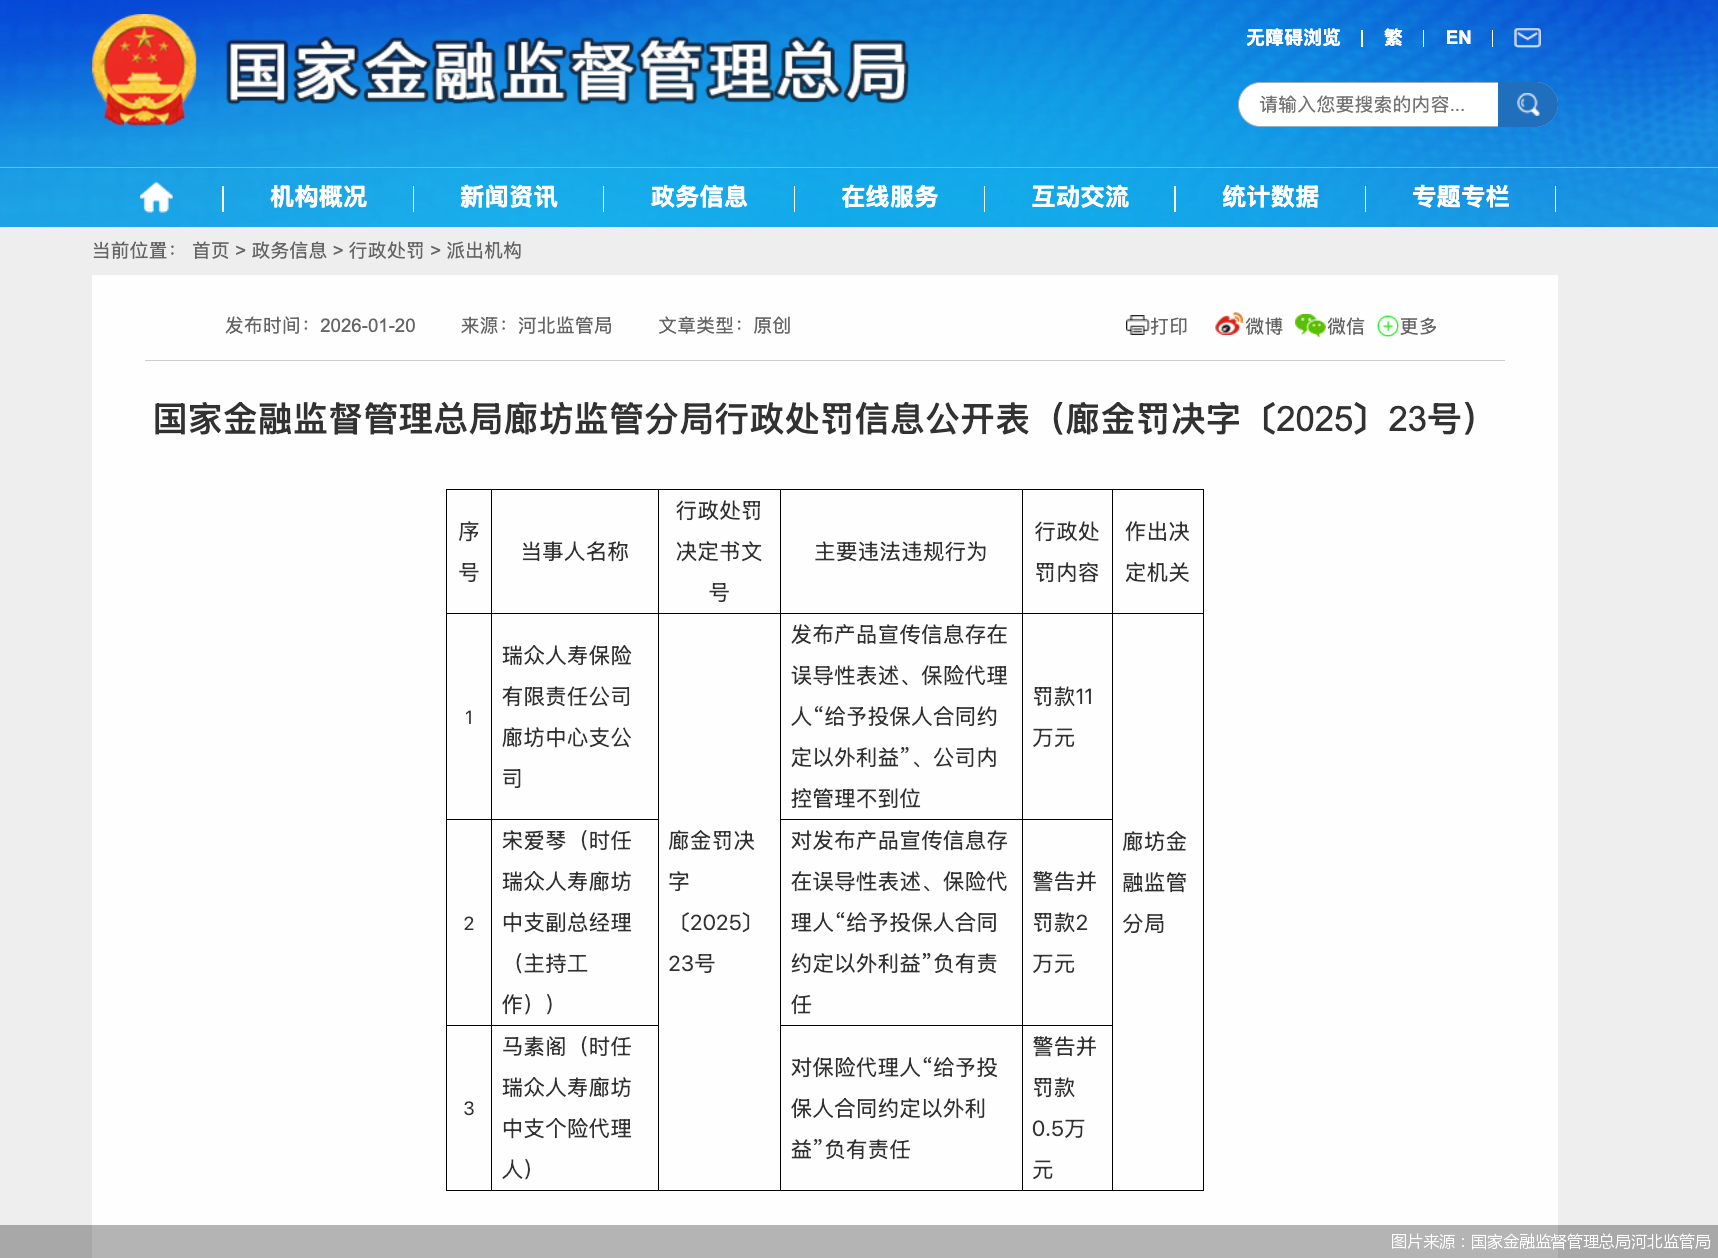Switch to traditional Chinese via 繁

1392,38
